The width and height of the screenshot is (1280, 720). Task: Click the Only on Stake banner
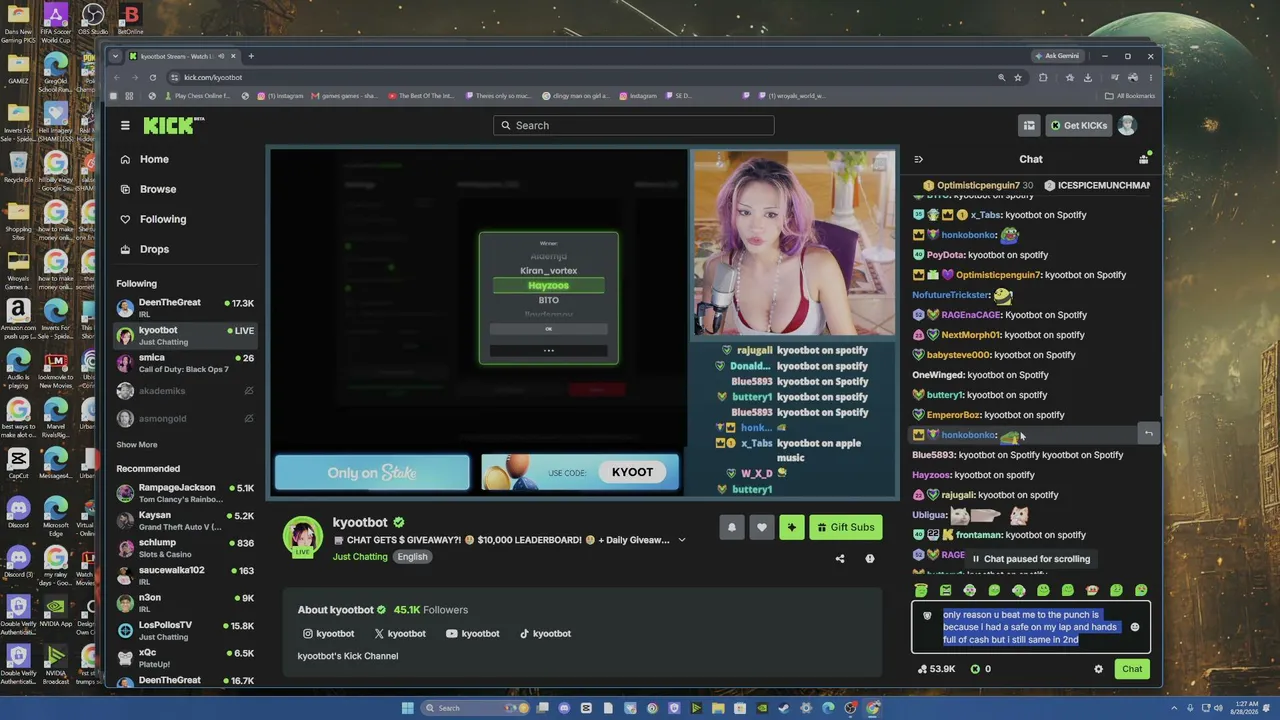[x=372, y=473]
